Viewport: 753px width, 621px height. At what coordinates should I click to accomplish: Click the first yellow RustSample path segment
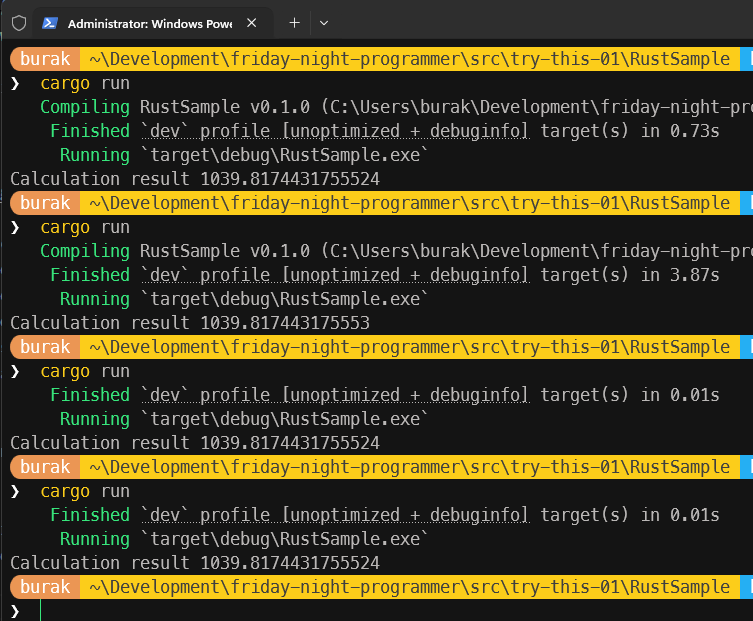409,59
